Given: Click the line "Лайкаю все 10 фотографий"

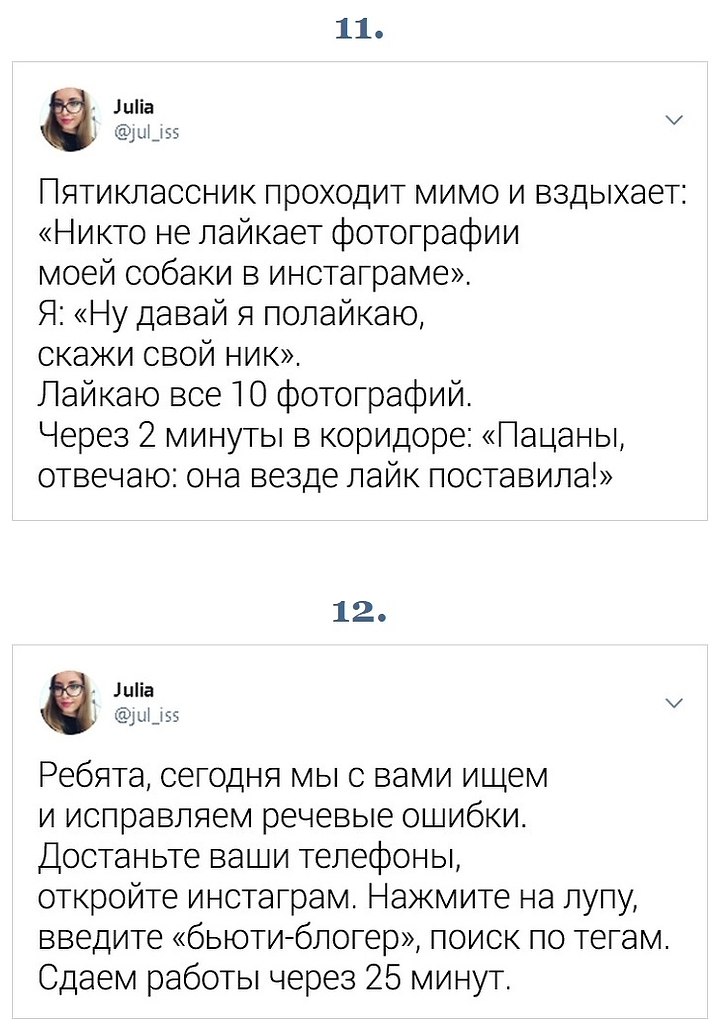Looking at the screenshot, I should pyautogui.click(x=254, y=396).
